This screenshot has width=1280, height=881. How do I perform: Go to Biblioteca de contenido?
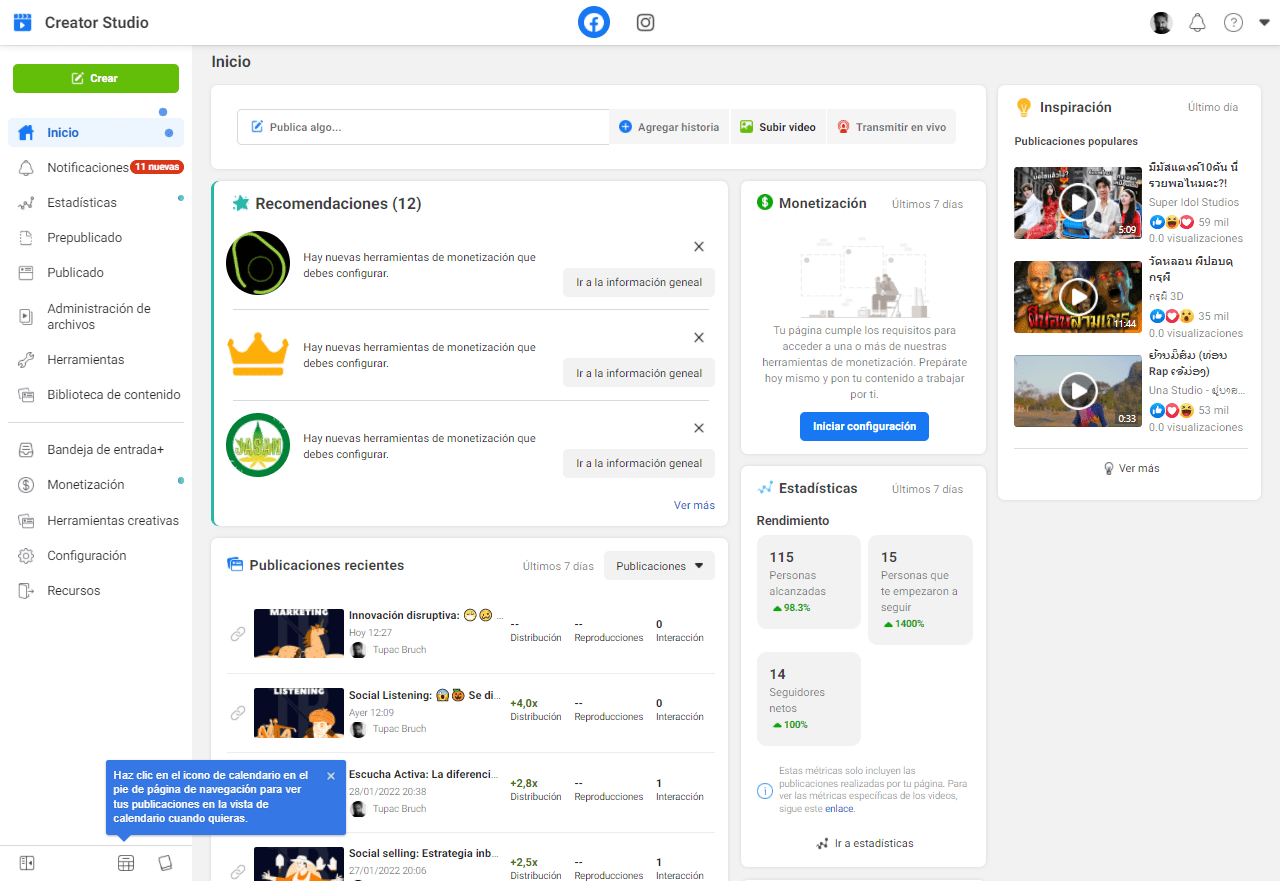[x=113, y=395]
